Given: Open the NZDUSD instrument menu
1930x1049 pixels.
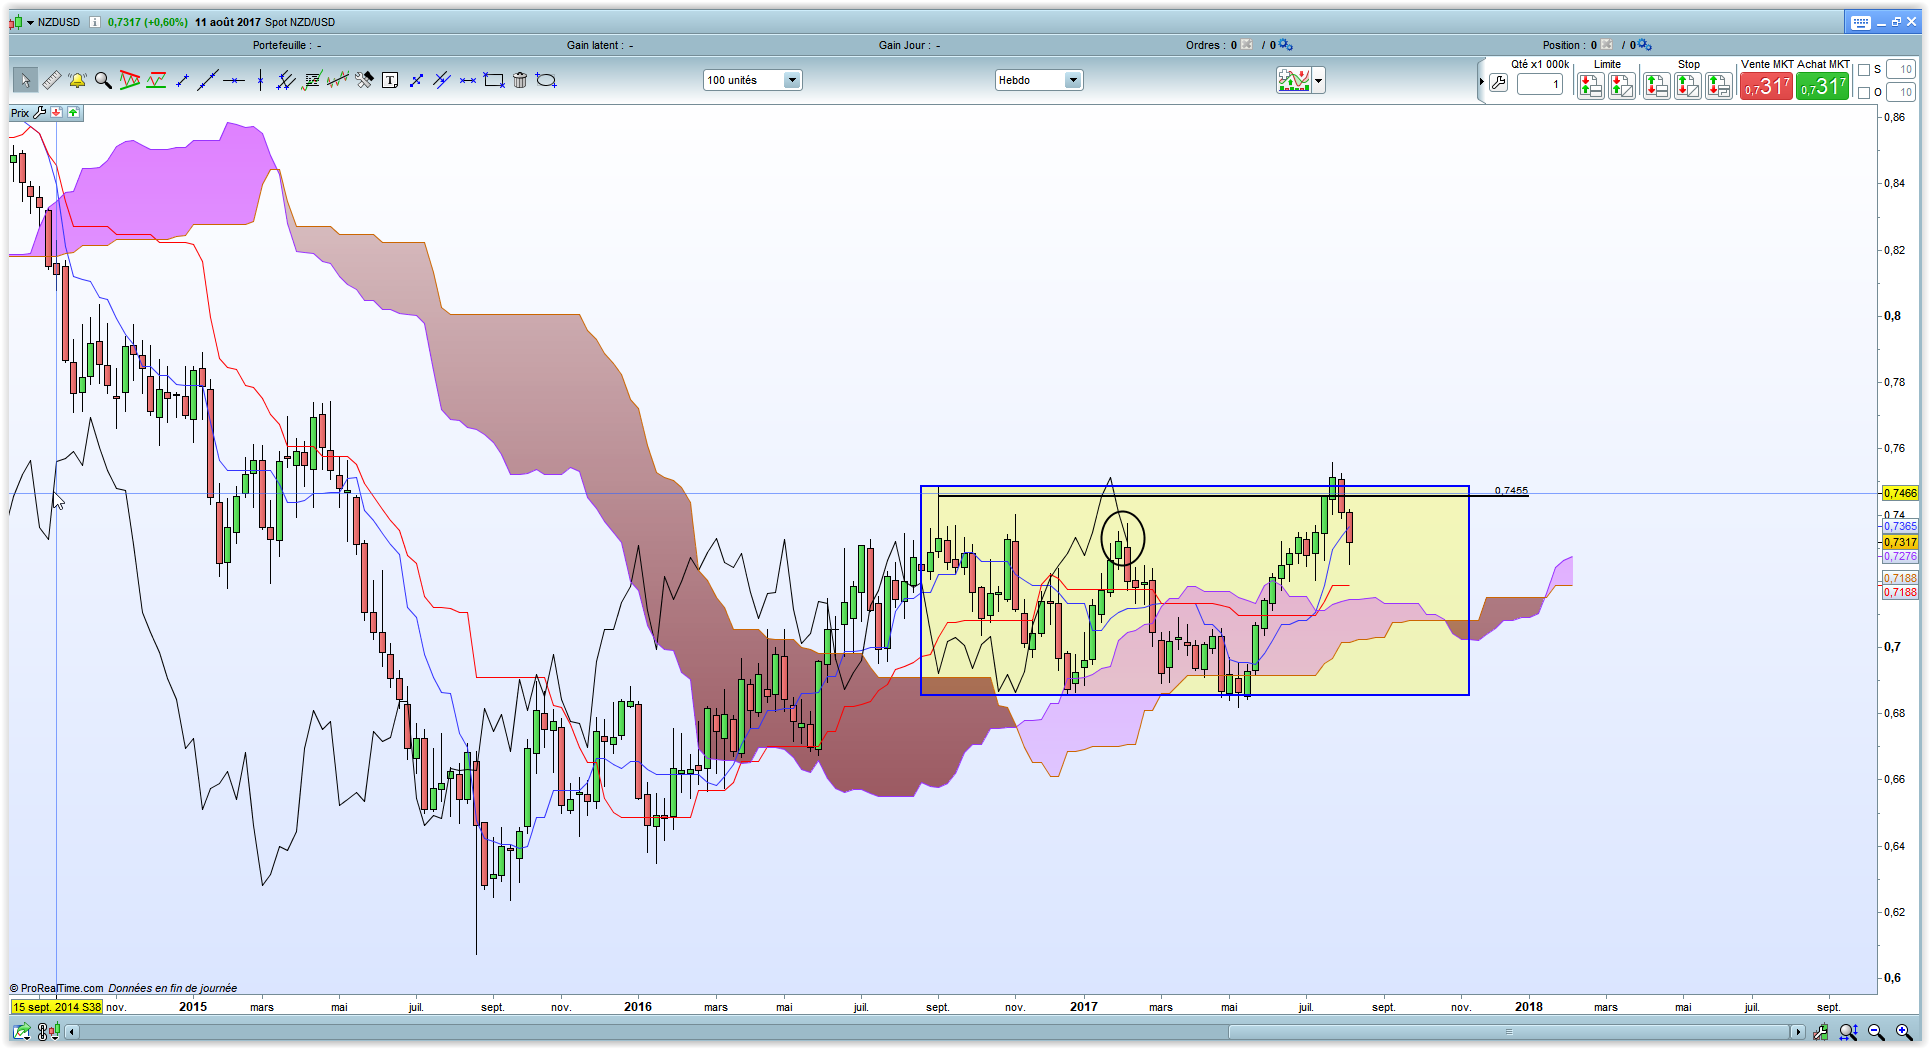Looking at the screenshot, I should 30,22.
